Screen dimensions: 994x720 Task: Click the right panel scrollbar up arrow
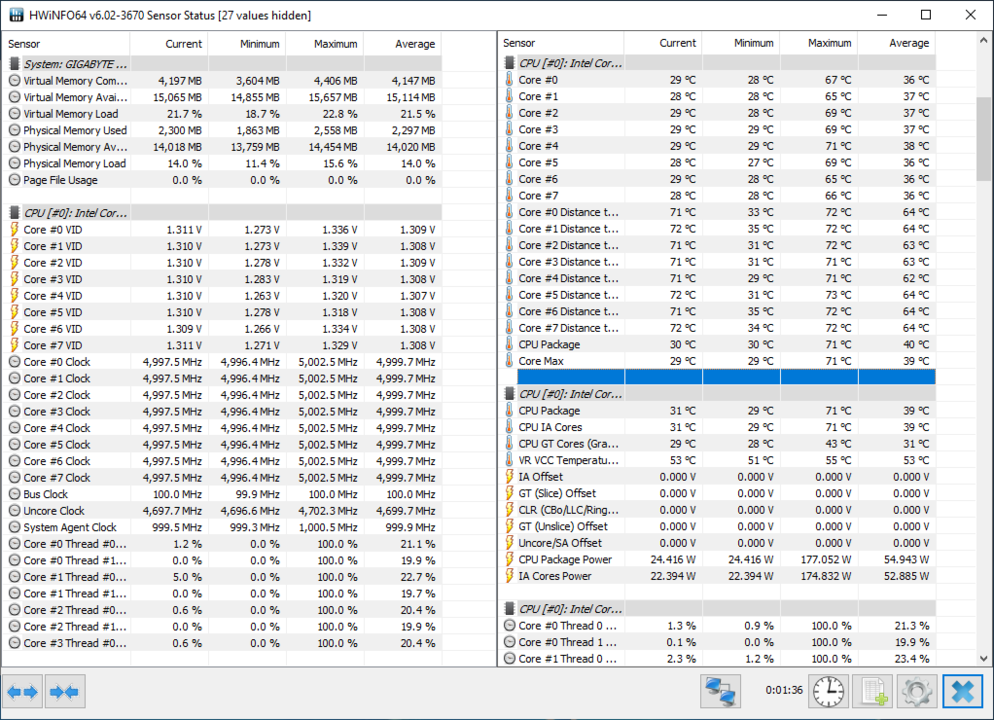point(983,40)
